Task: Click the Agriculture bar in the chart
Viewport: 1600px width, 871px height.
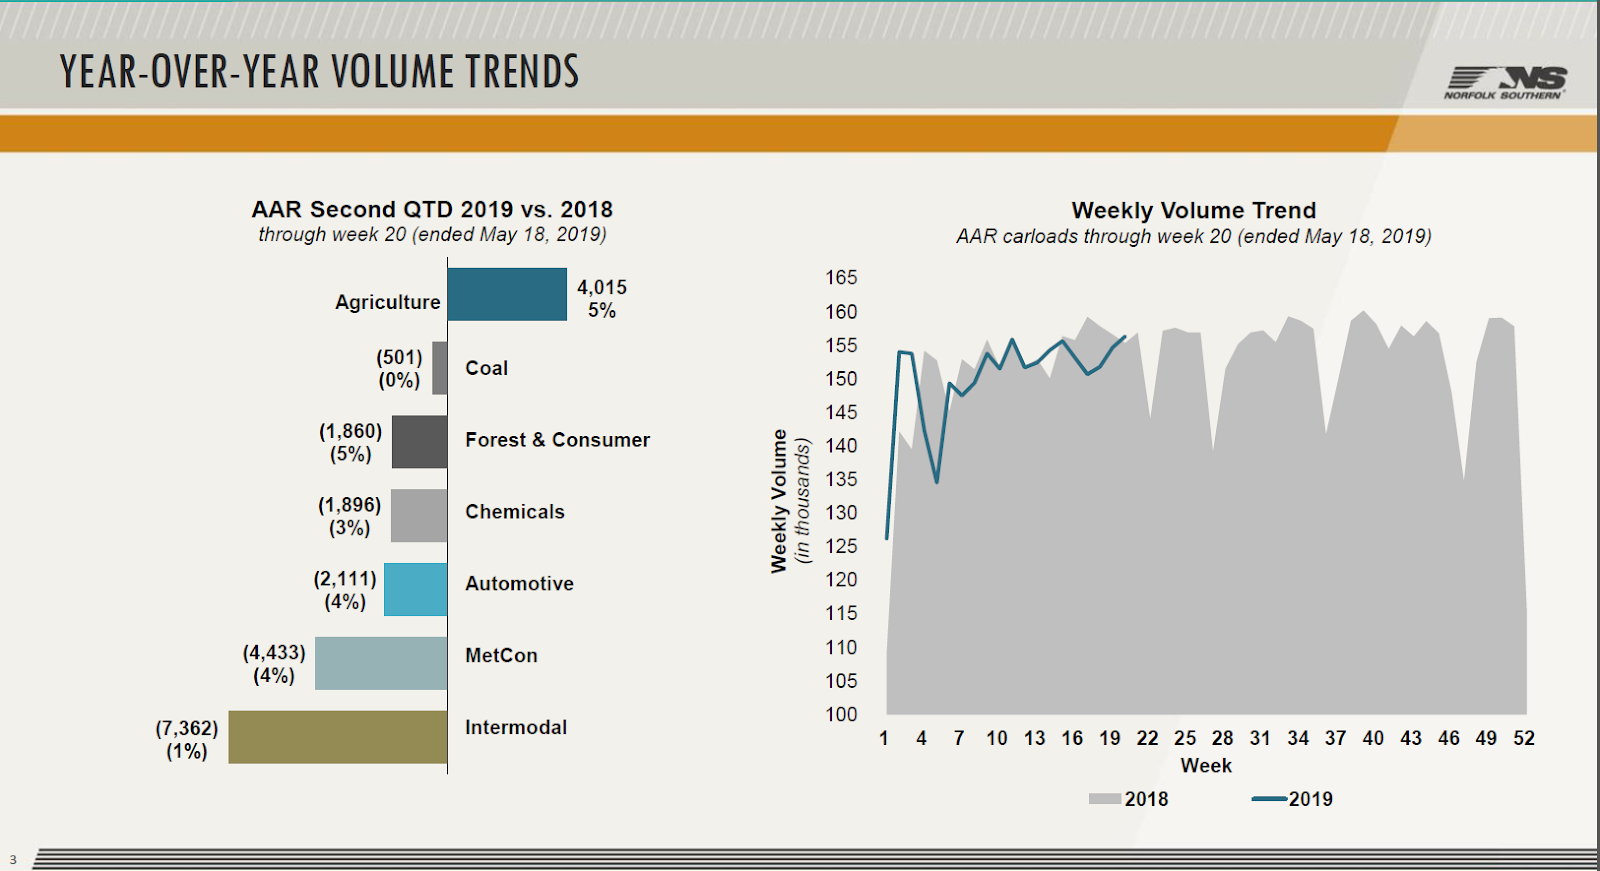Action: [x=507, y=294]
